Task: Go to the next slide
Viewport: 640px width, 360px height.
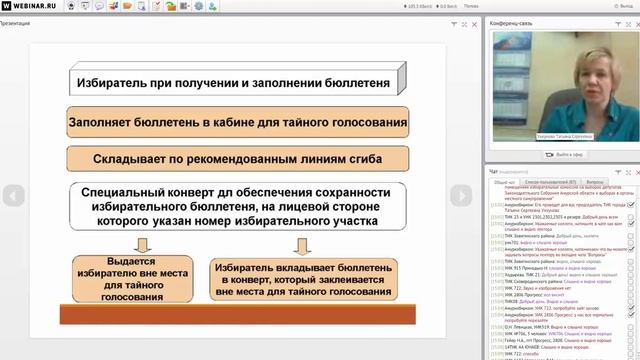Action: click(x=461, y=196)
